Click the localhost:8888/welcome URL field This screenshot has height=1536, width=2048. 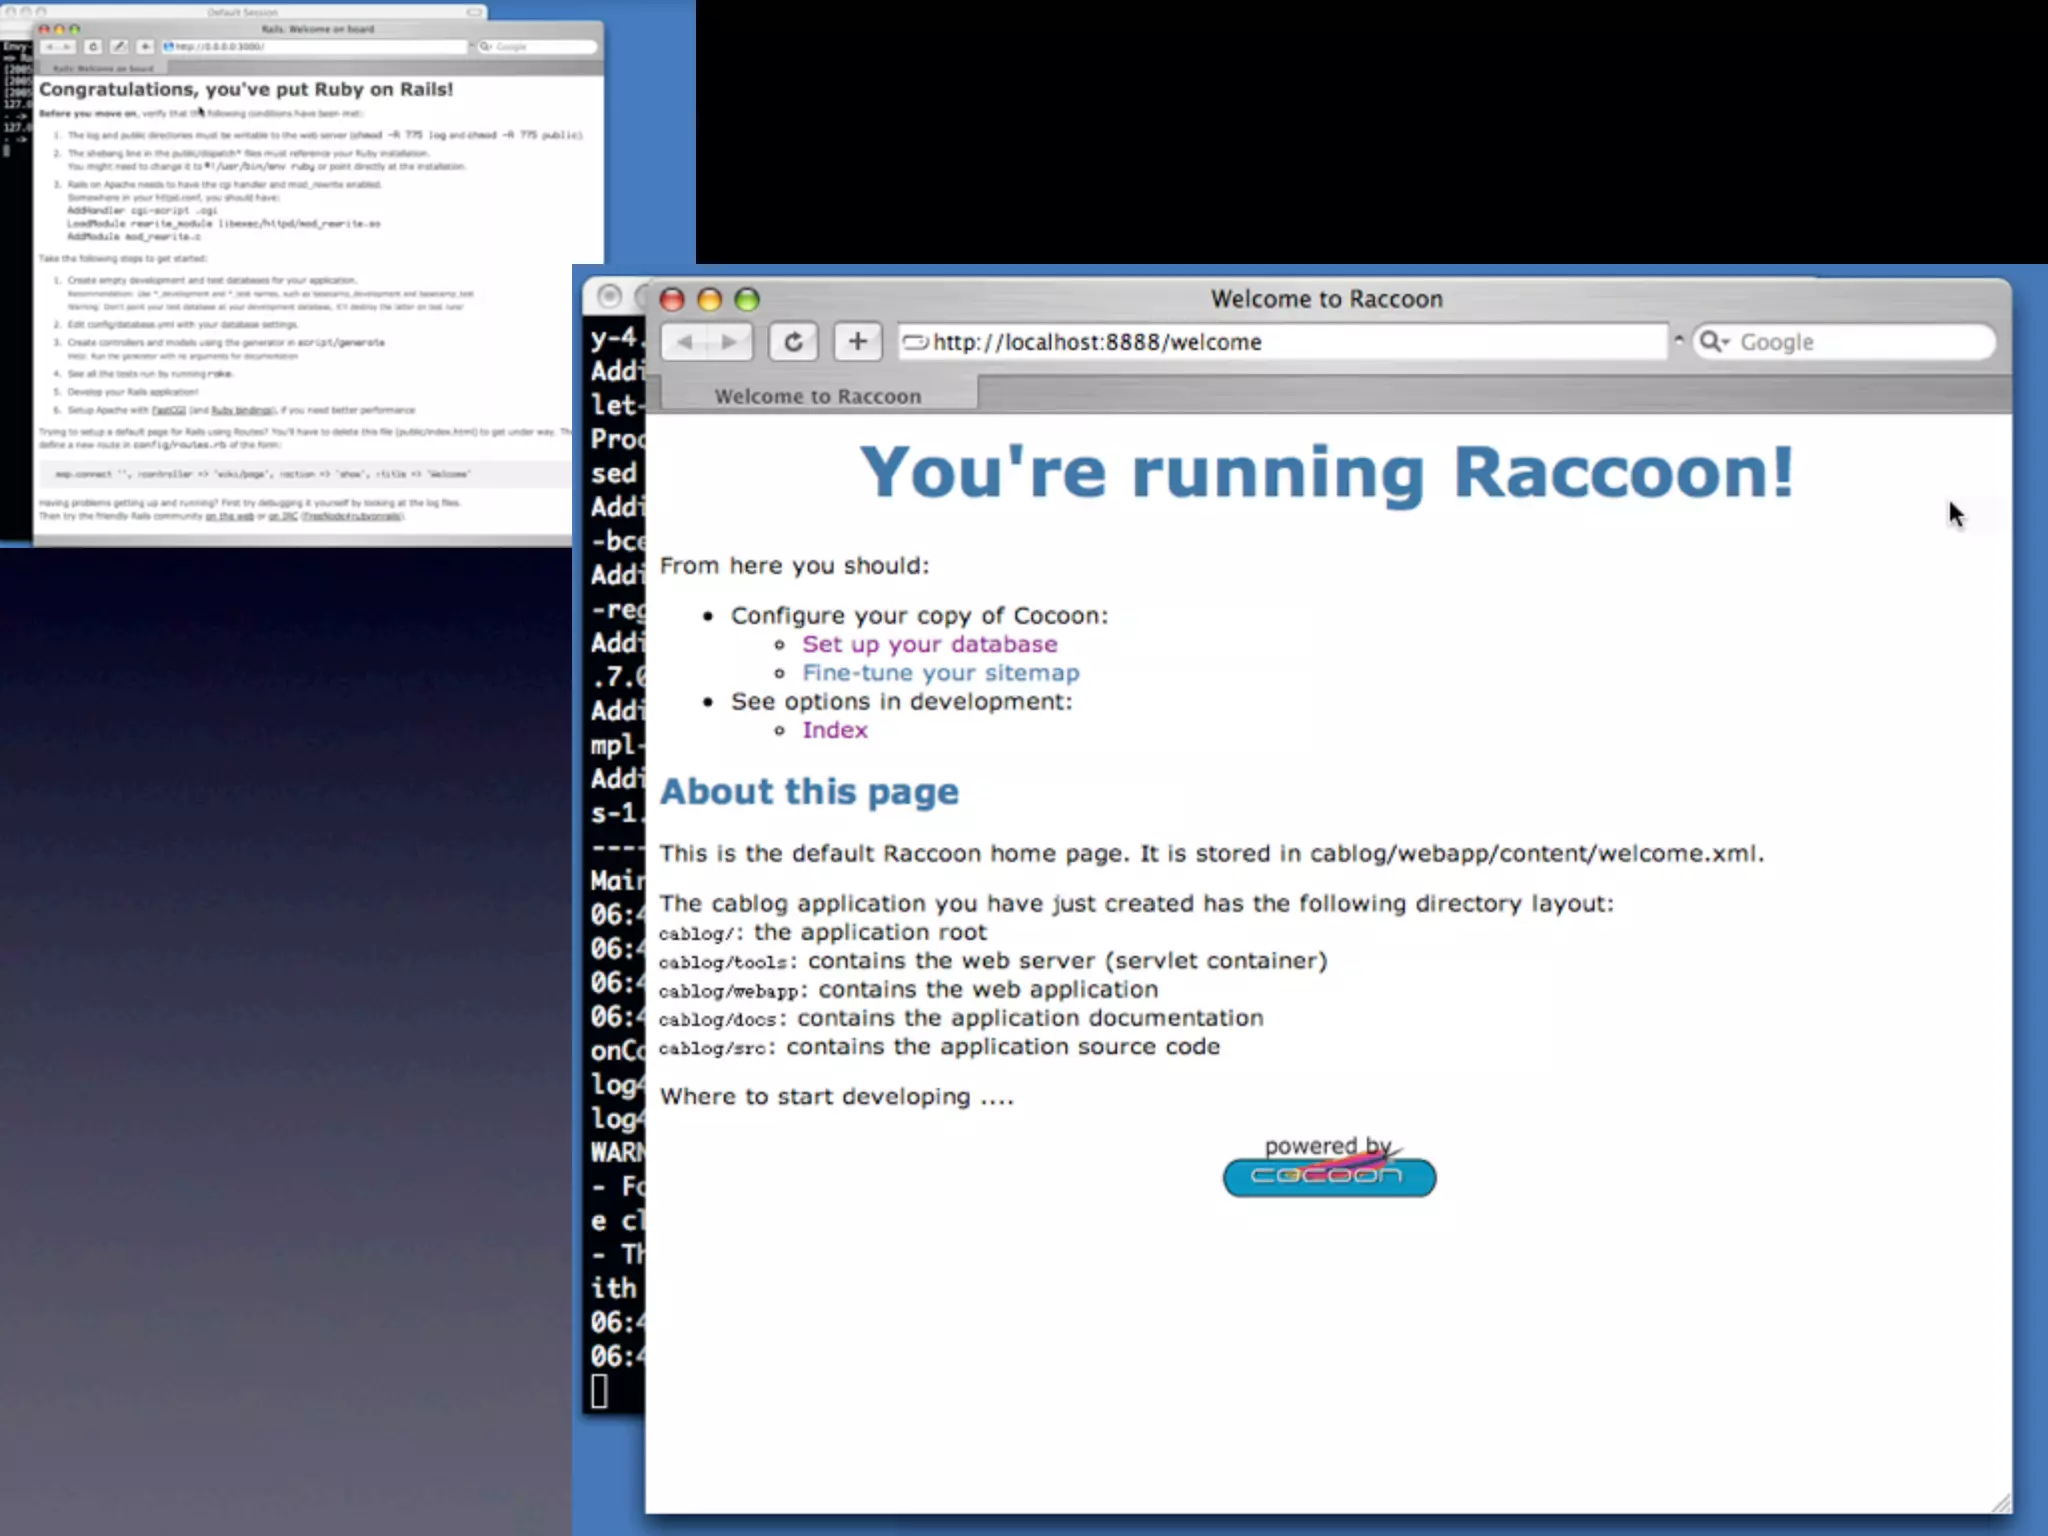tap(1290, 342)
